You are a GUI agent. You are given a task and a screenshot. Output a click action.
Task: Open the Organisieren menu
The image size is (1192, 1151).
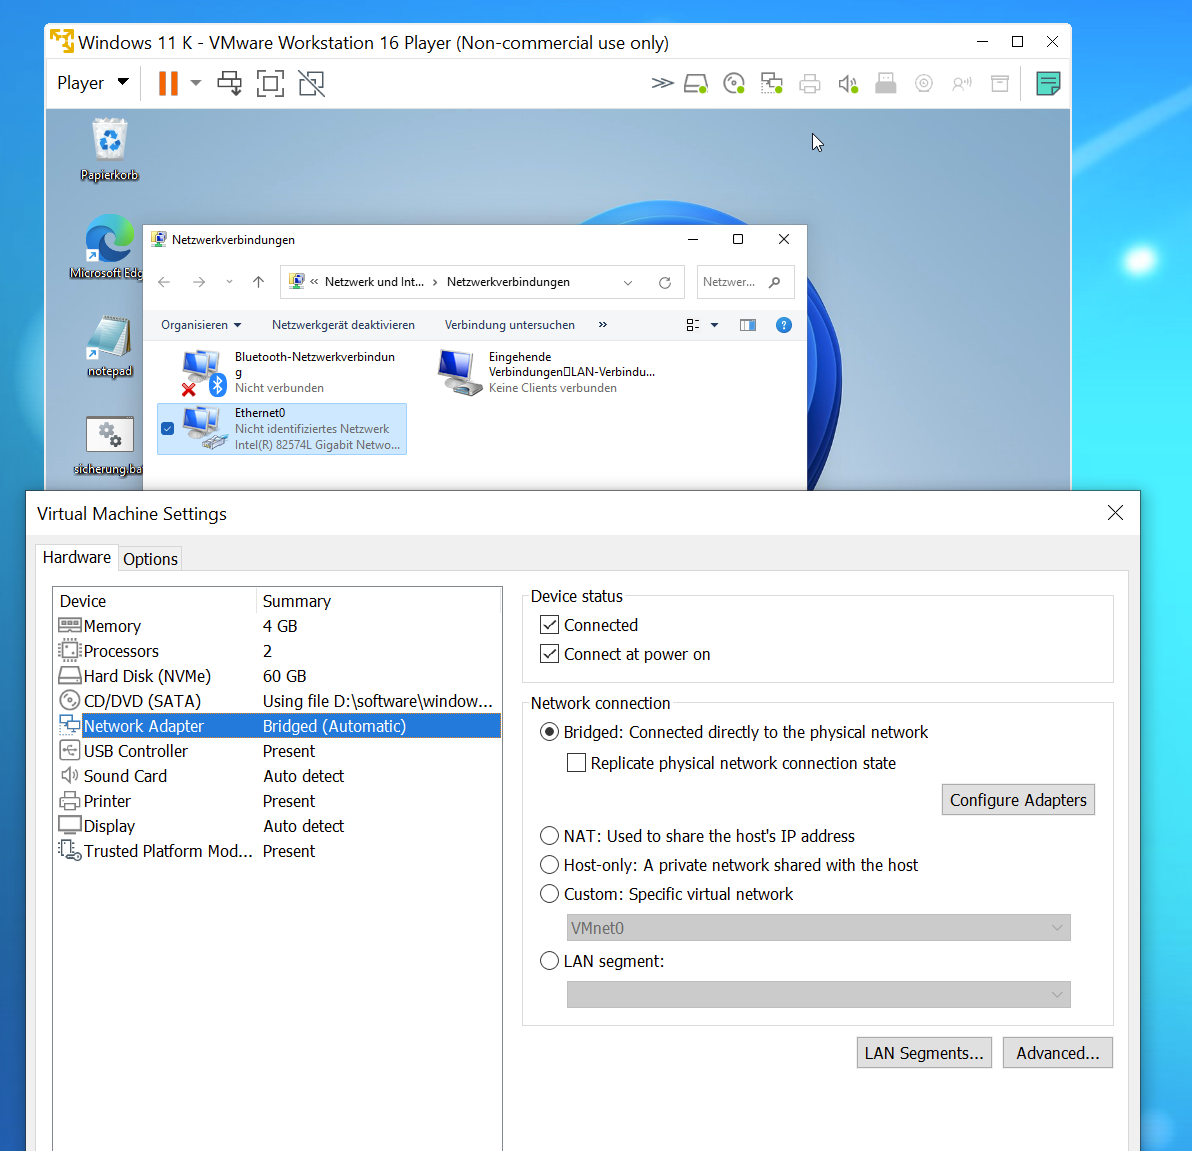click(201, 325)
